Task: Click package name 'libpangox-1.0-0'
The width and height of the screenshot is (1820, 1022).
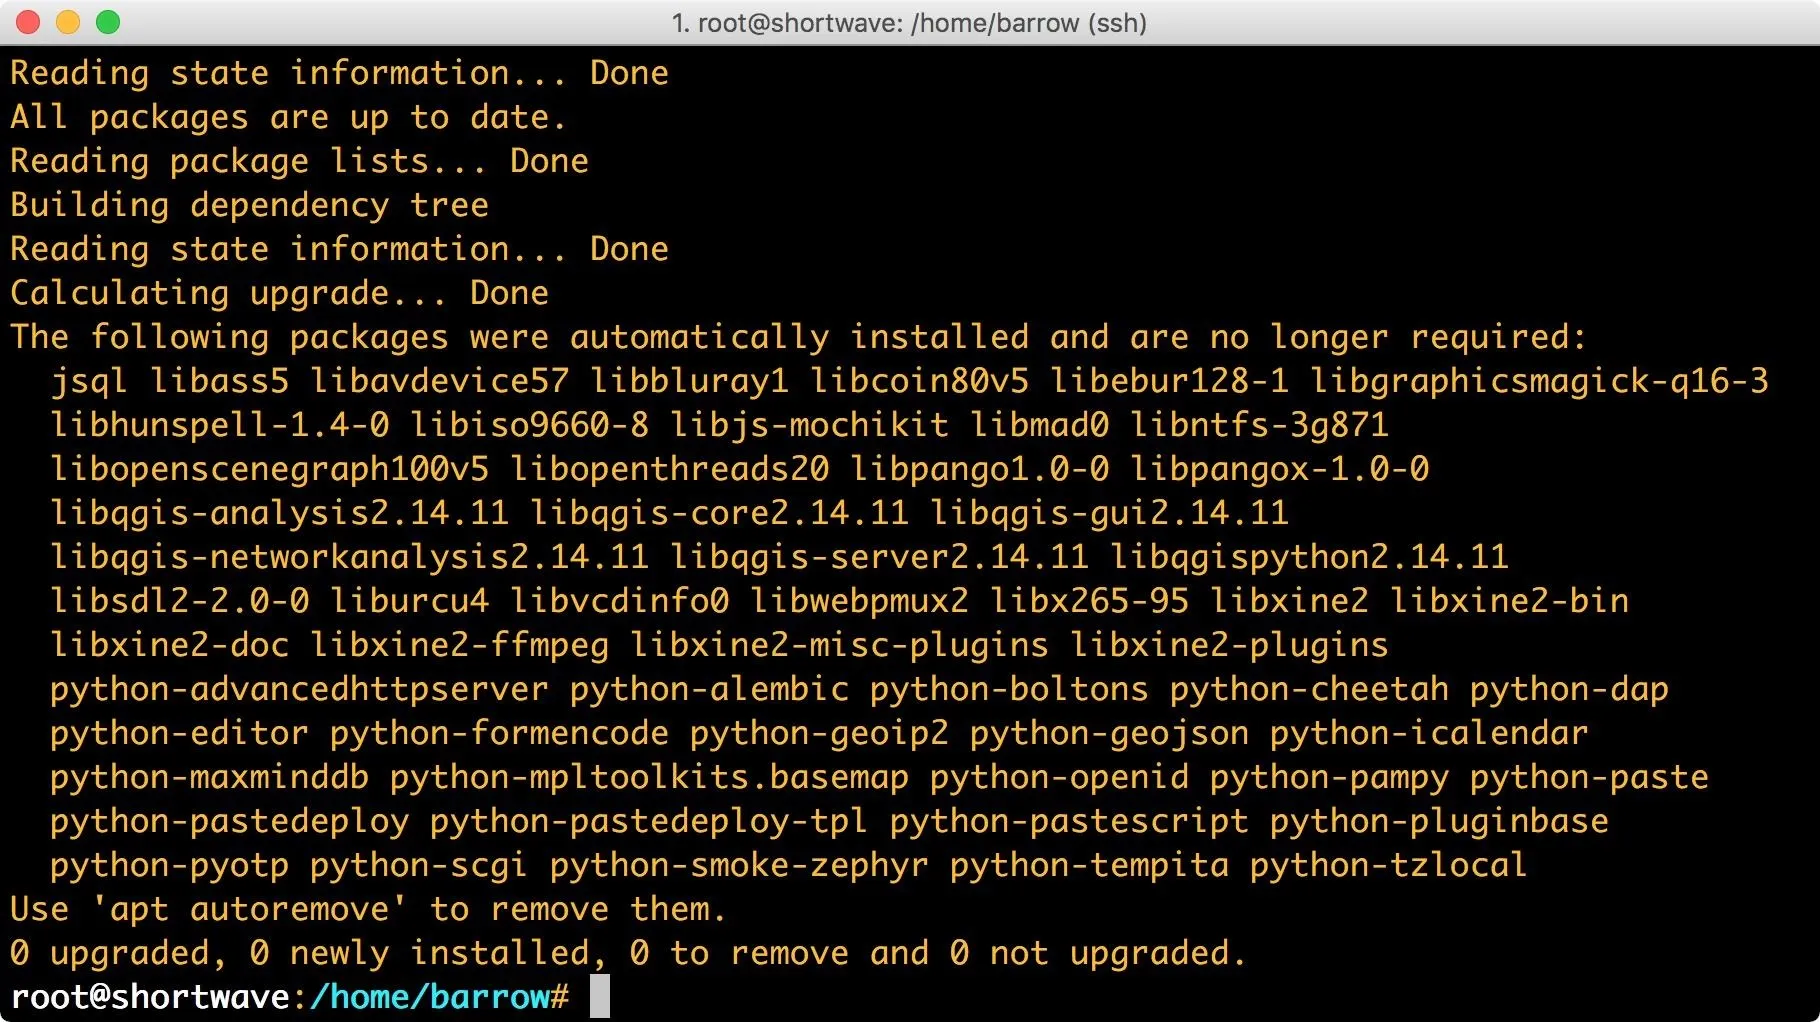Action: (x=1280, y=469)
